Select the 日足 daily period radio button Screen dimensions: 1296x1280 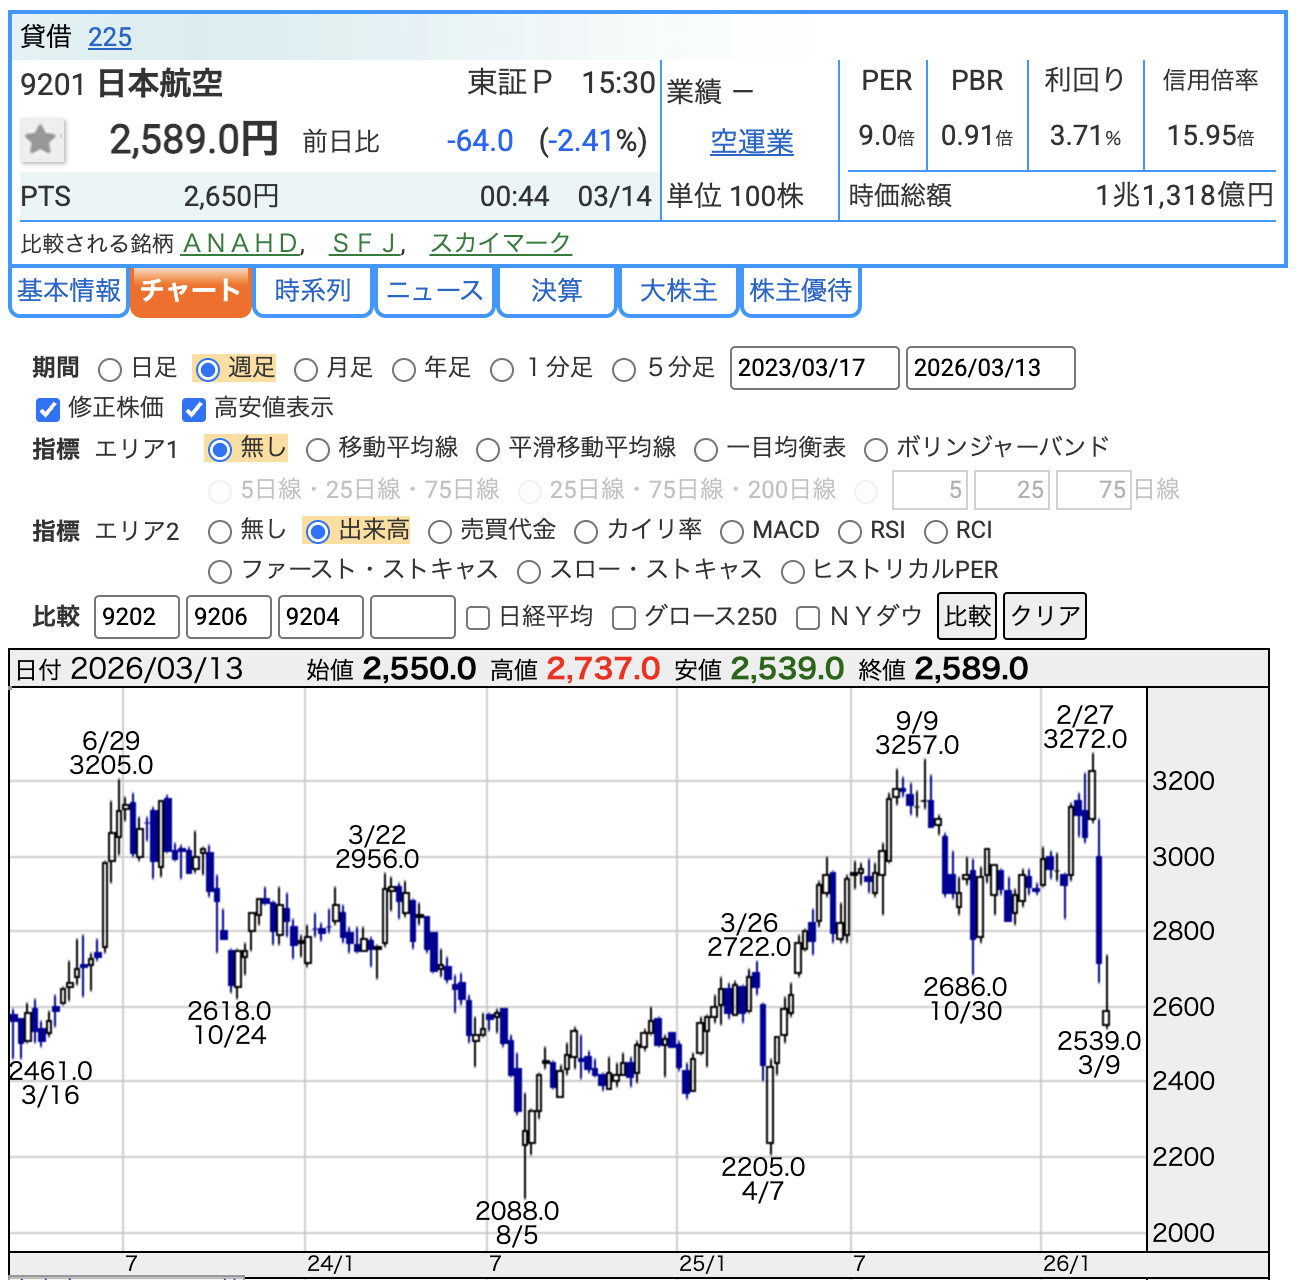pos(111,370)
